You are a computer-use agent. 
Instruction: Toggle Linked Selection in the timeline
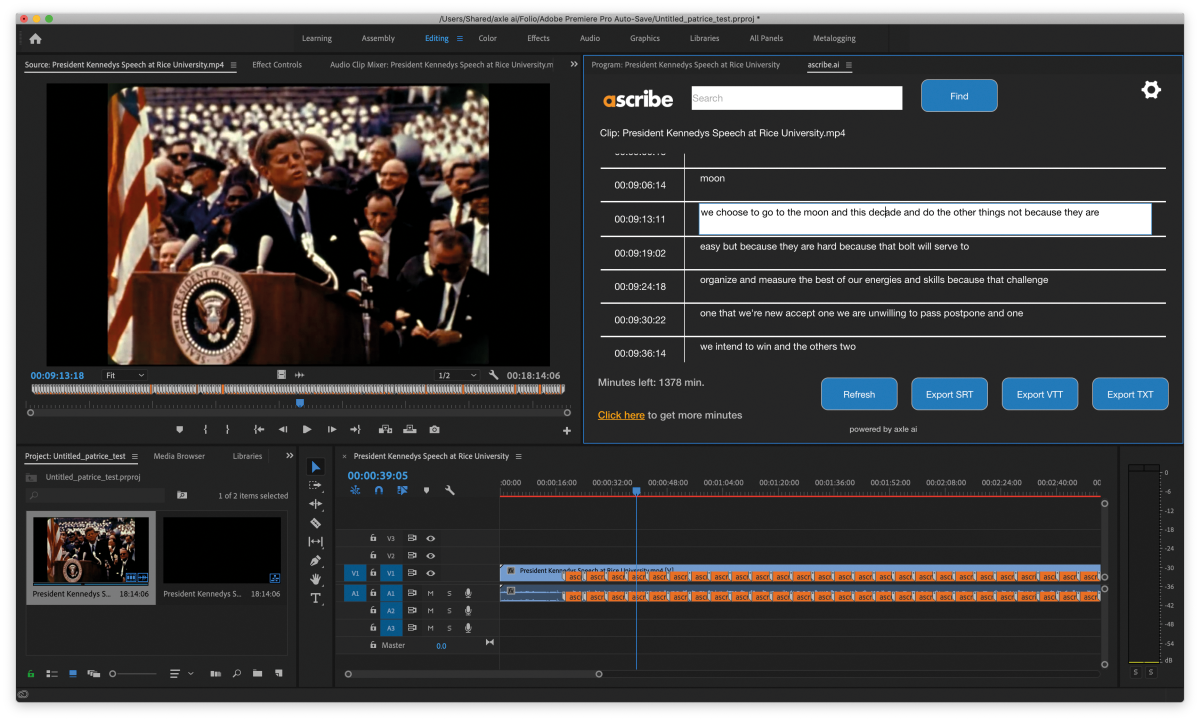(x=402, y=490)
